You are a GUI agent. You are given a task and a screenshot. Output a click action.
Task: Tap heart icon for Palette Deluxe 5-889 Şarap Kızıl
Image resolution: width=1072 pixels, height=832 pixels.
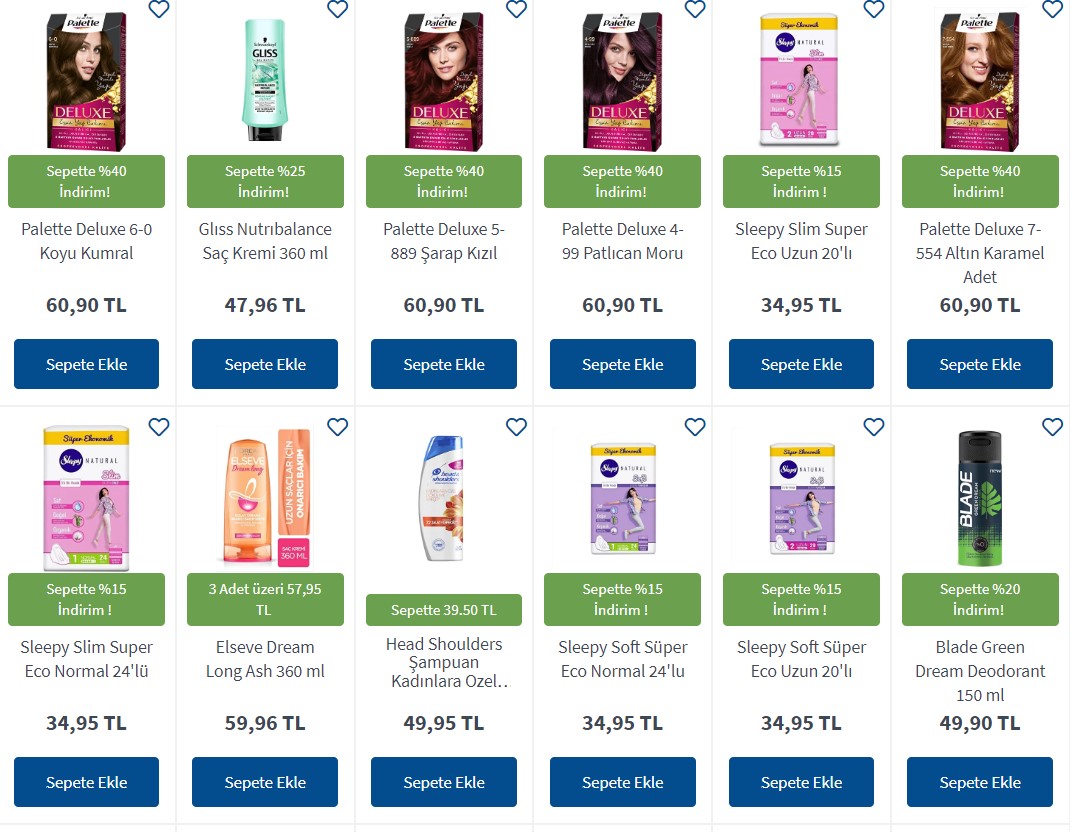[x=516, y=9]
